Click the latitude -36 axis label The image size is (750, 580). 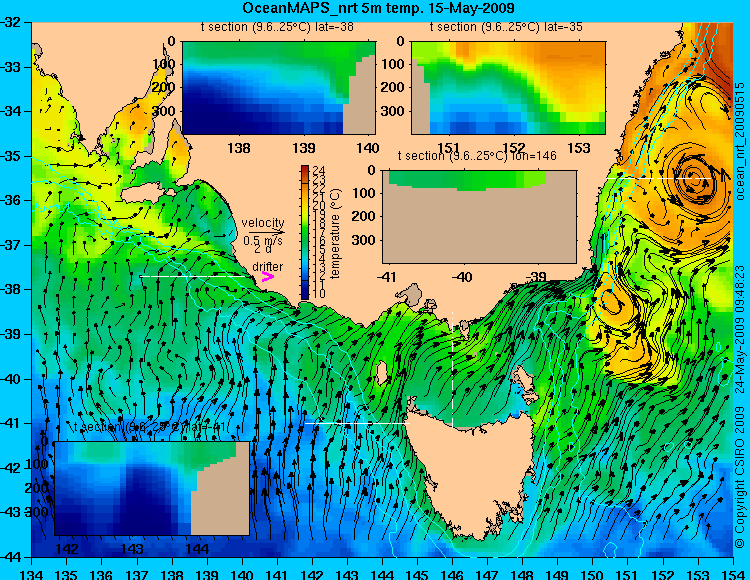(11, 200)
